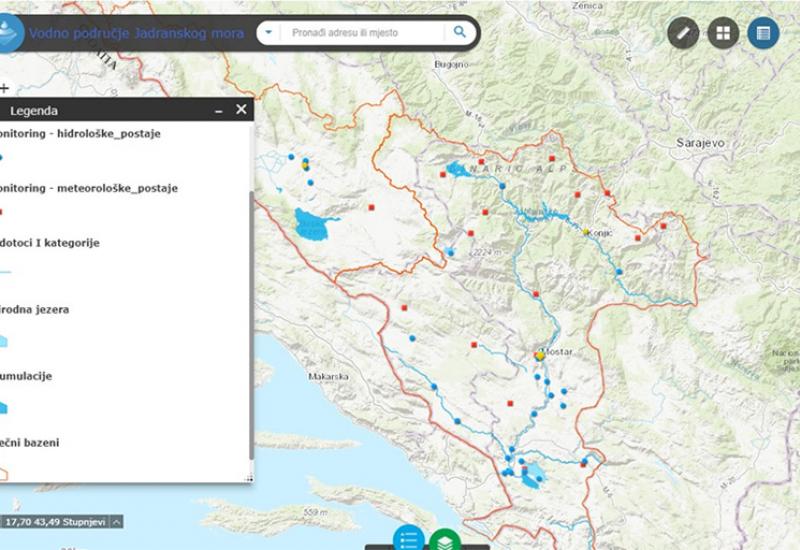Focus the 'Pronađi adresu ili mjesto' search field

tap(363, 33)
